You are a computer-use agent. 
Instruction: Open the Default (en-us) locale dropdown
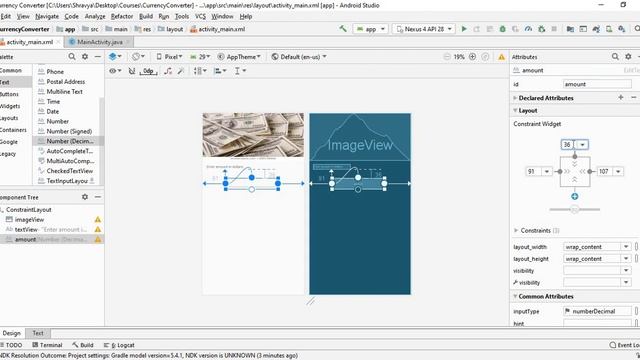point(299,57)
